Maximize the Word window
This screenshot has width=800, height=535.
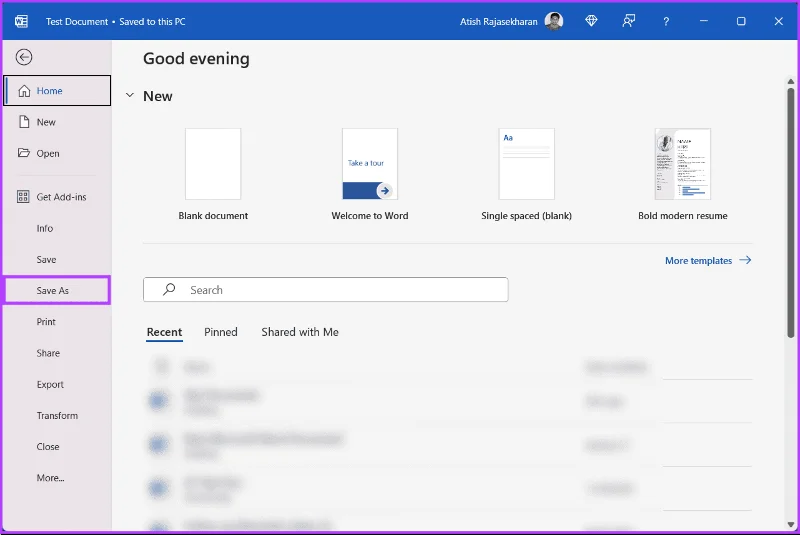(x=741, y=21)
